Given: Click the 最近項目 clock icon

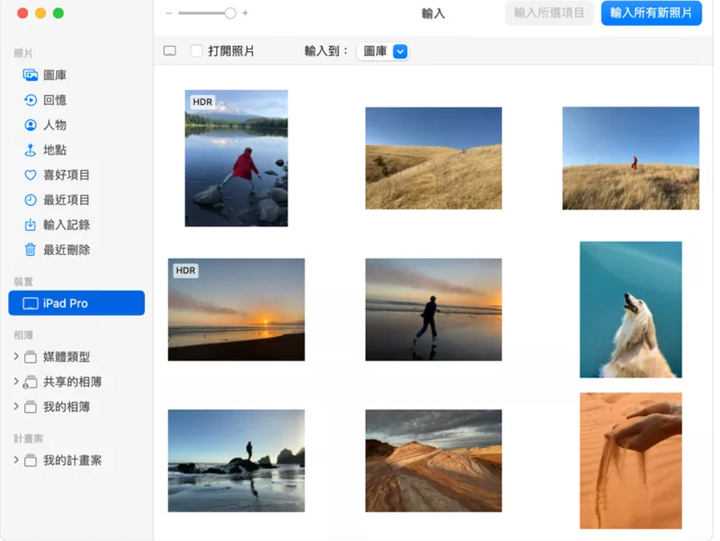Looking at the screenshot, I should (30, 200).
